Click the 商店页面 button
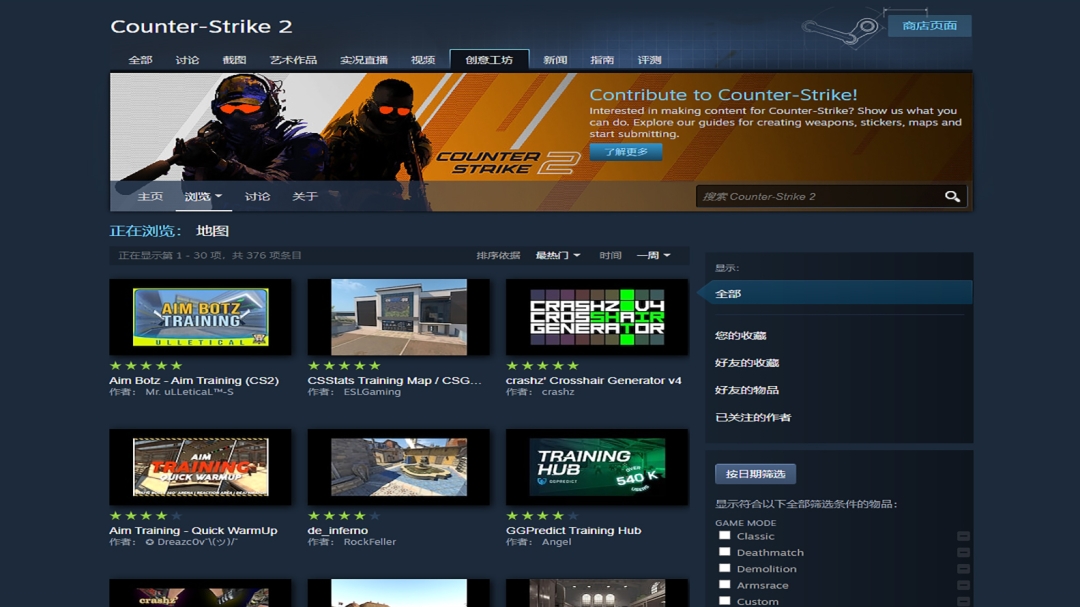Image resolution: width=1080 pixels, height=607 pixels. [930, 25]
